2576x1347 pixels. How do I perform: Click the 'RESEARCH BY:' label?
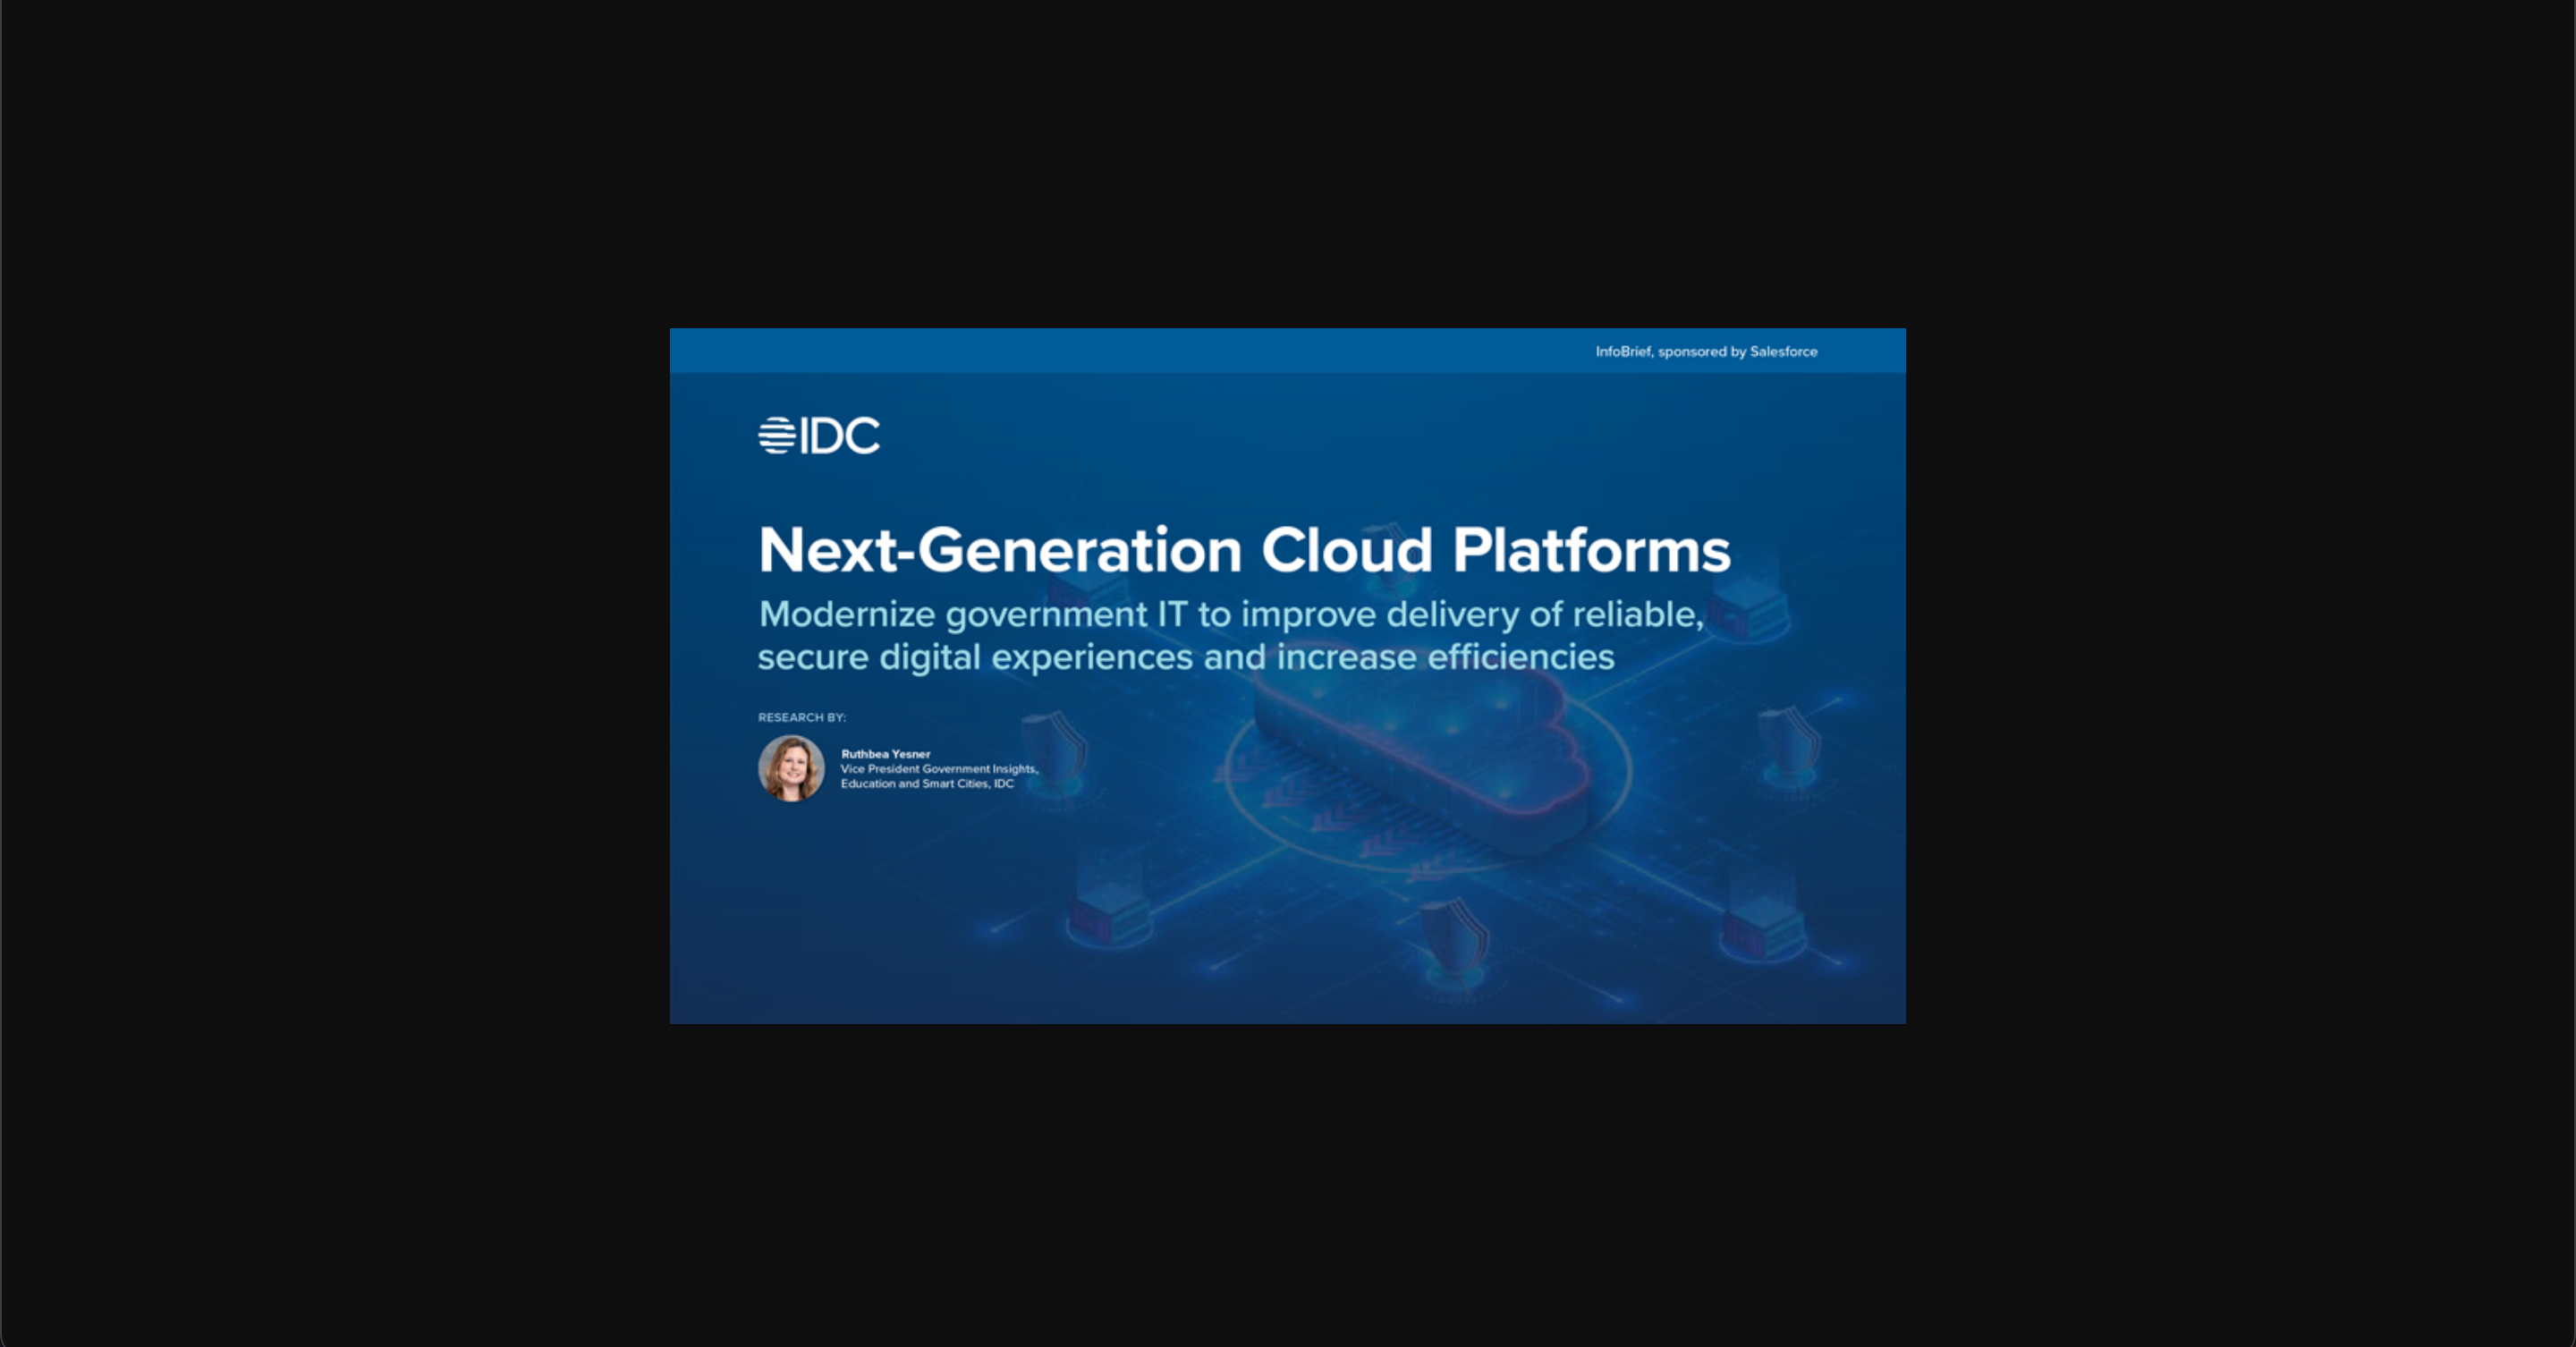click(801, 717)
